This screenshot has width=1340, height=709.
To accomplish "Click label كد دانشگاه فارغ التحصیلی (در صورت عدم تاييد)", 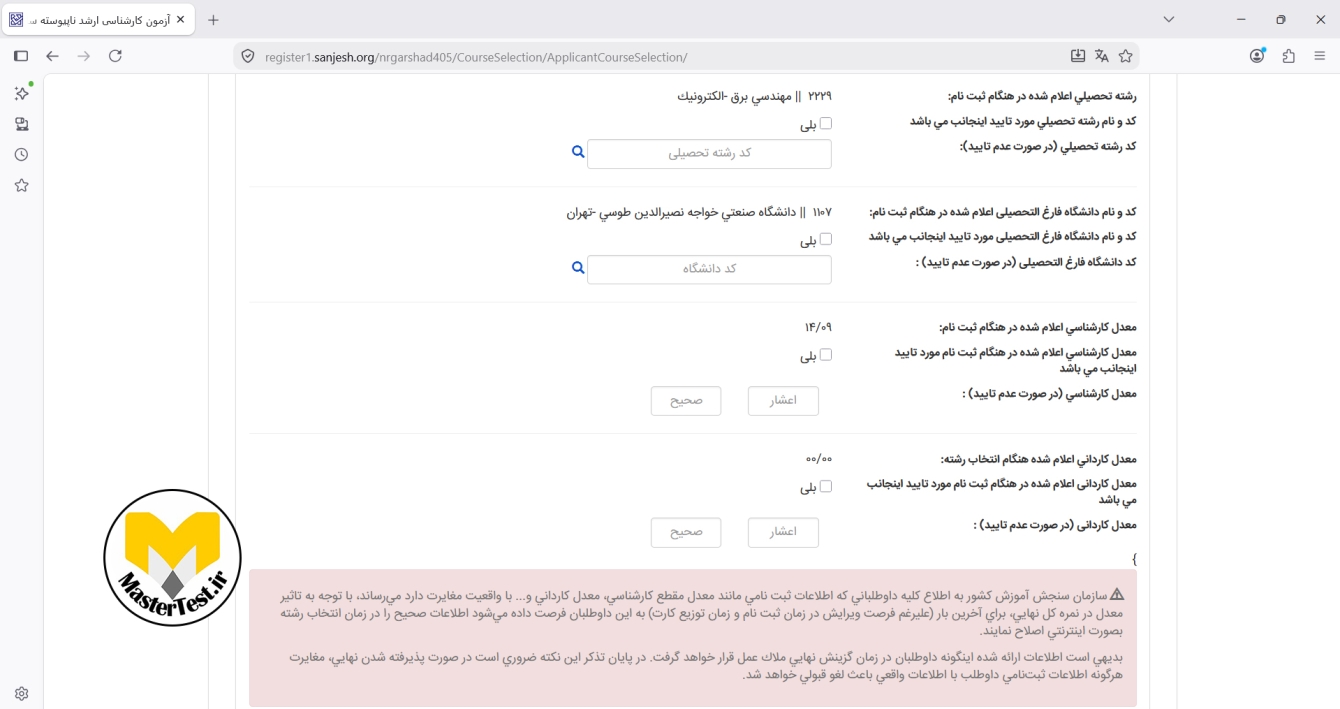I will (1026, 262).
